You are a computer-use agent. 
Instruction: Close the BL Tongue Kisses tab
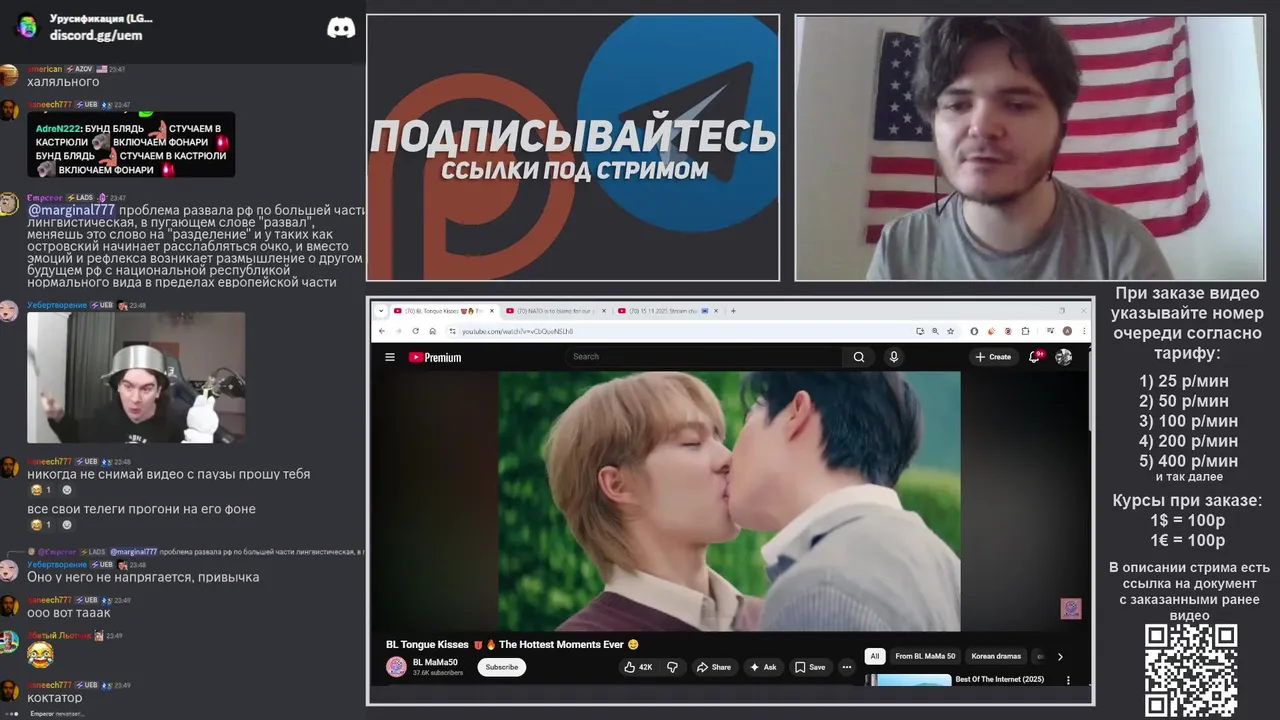point(491,311)
